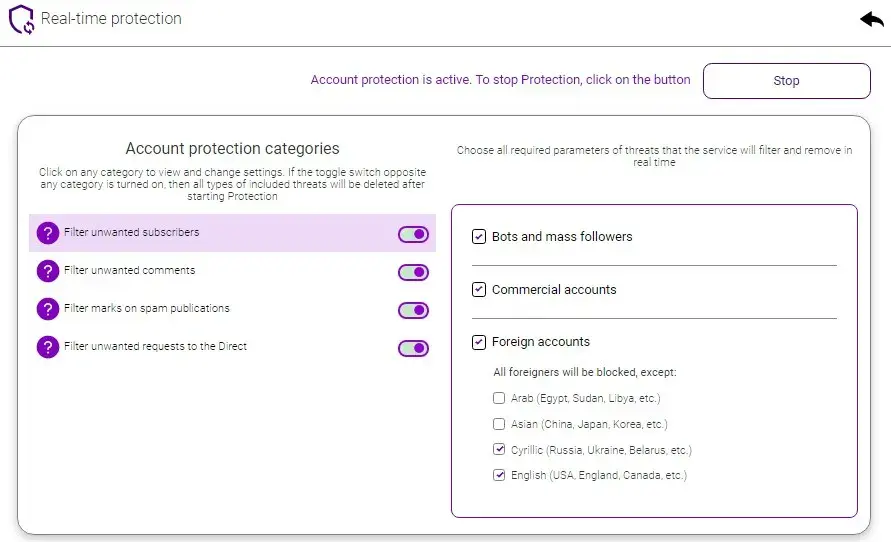Viewport: 891px width, 542px height.
Task: Enable the Arab language exception checkbox
Action: click(499, 398)
